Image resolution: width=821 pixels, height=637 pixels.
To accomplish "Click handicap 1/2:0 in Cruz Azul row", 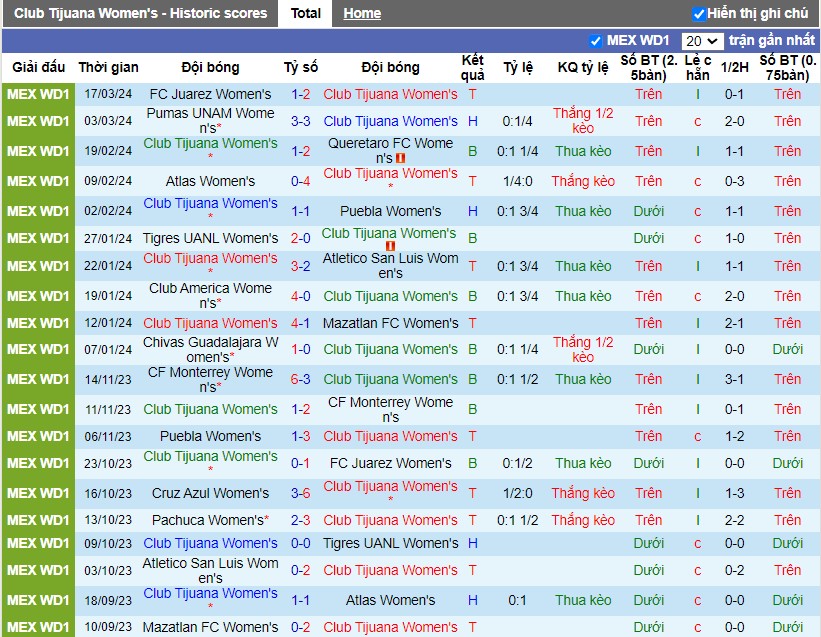I will point(517,493).
